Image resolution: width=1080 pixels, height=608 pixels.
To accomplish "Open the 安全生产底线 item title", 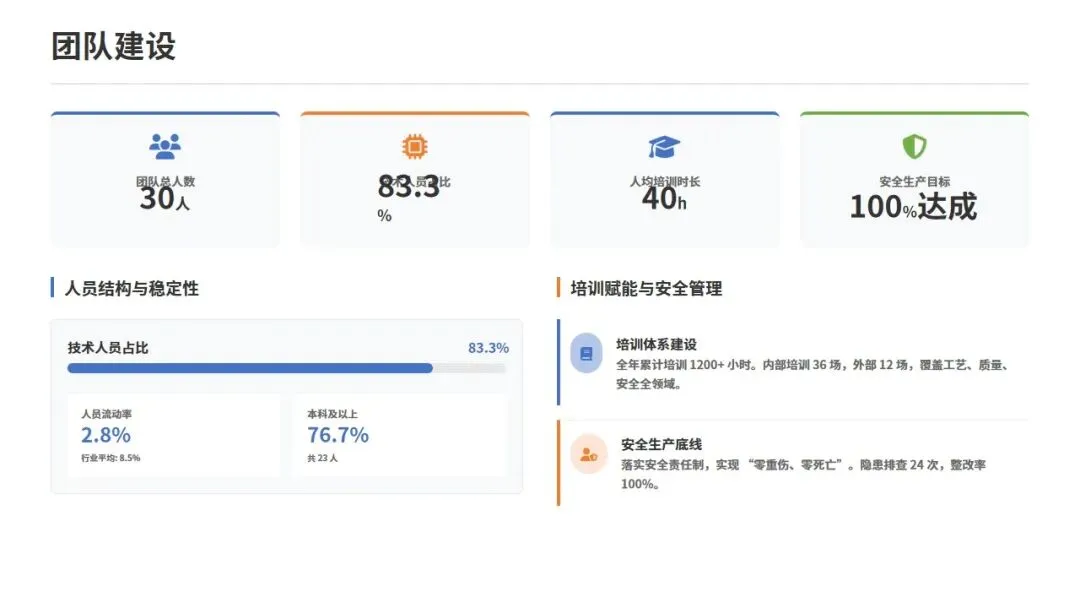I will pyautogui.click(x=661, y=444).
